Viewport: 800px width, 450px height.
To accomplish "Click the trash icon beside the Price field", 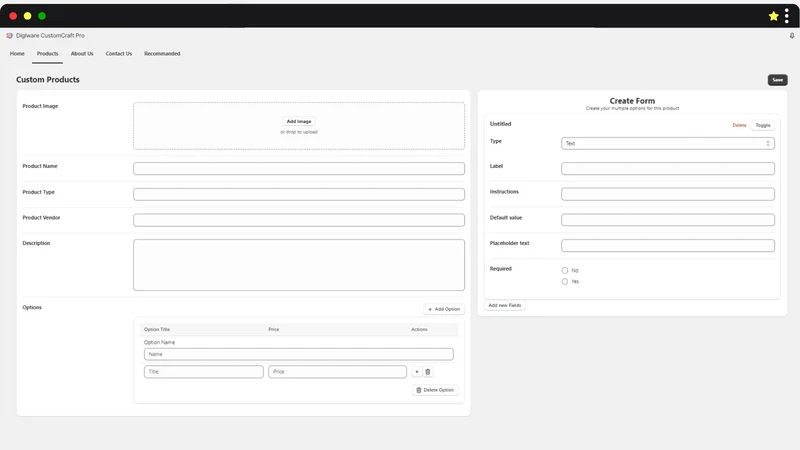I will coord(428,372).
